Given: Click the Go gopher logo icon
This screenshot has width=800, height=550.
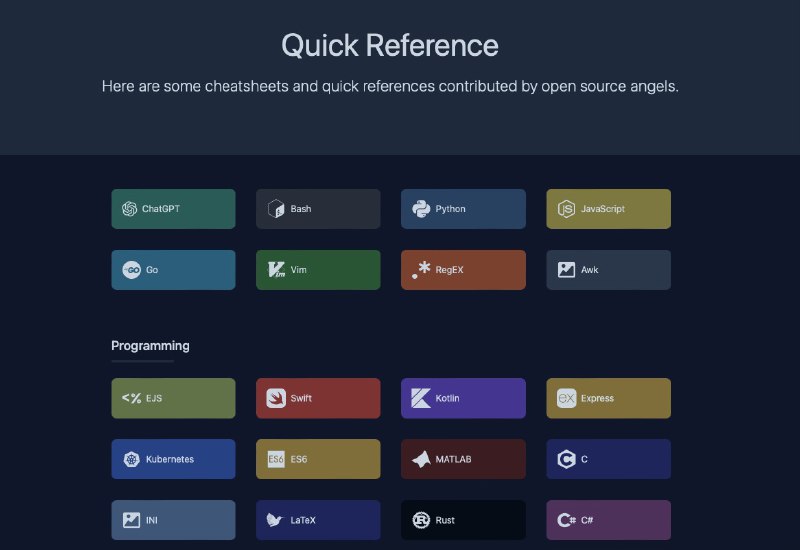Looking at the screenshot, I should click(x=130, y=270).
